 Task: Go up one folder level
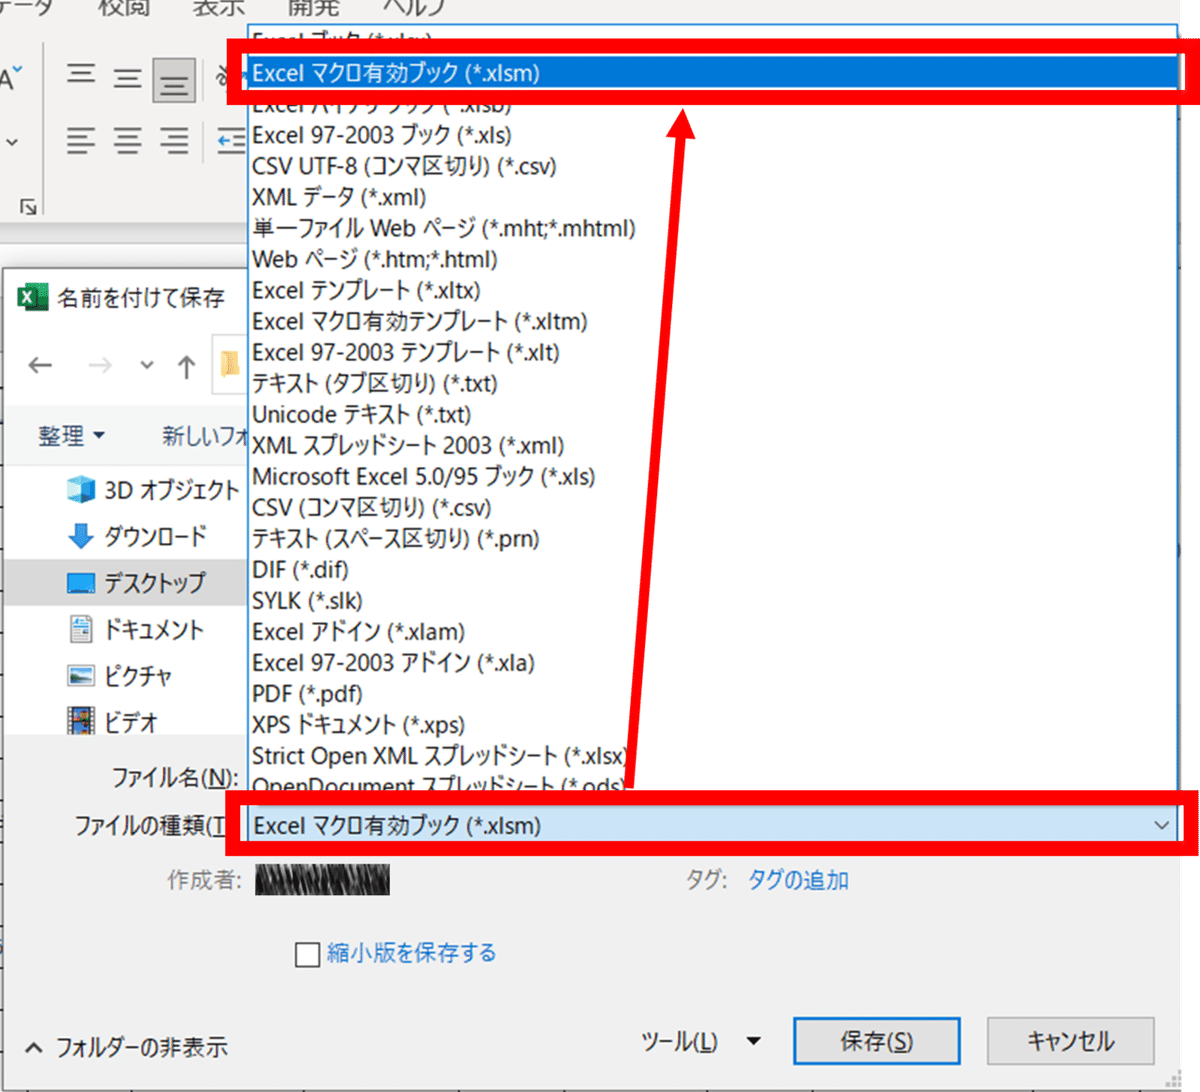(187, 366)
